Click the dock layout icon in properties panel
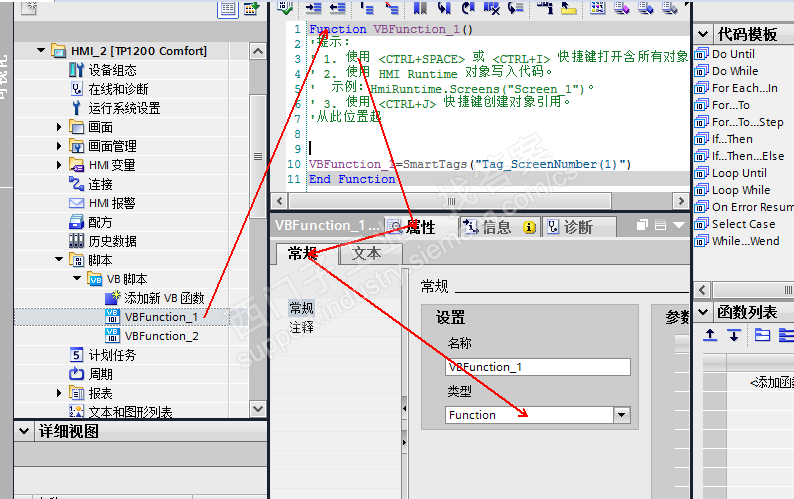 click(x=660, y=224)
